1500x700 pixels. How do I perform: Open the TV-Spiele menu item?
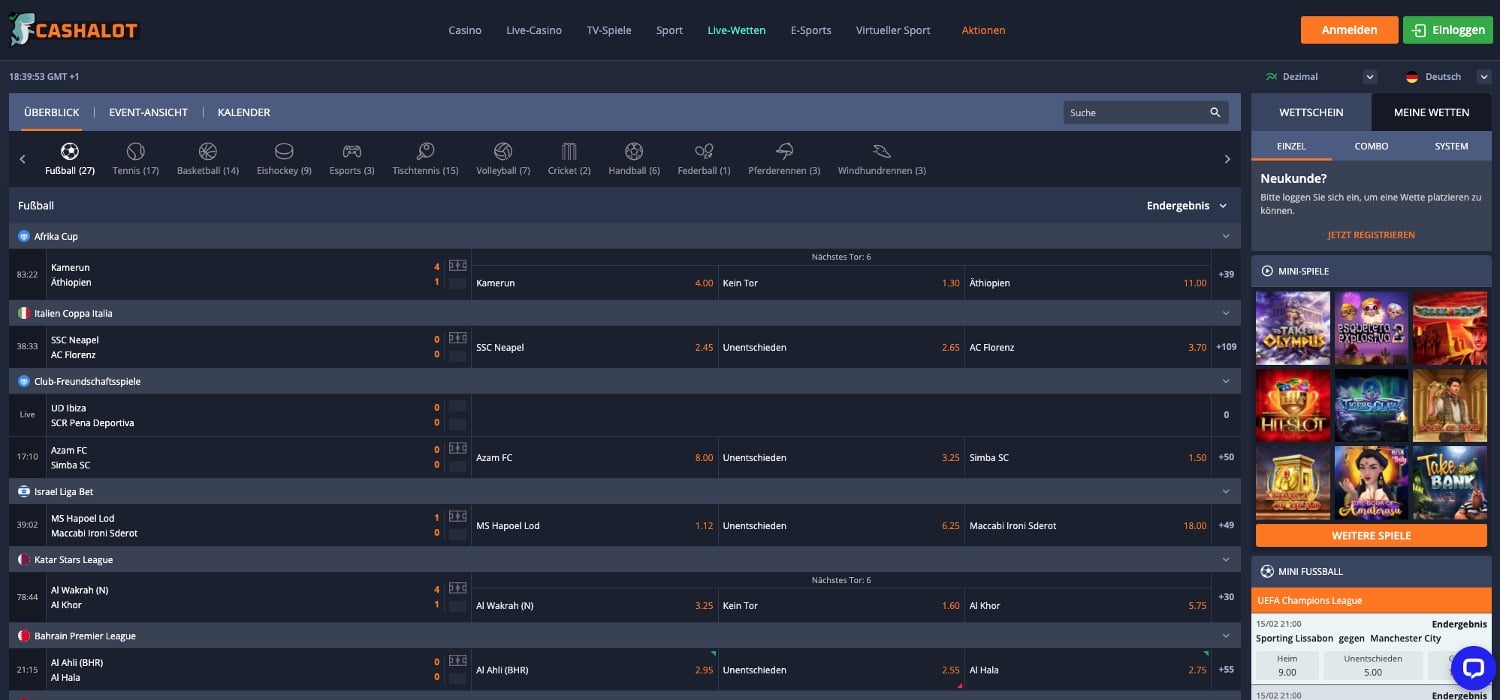coord(609,30)
